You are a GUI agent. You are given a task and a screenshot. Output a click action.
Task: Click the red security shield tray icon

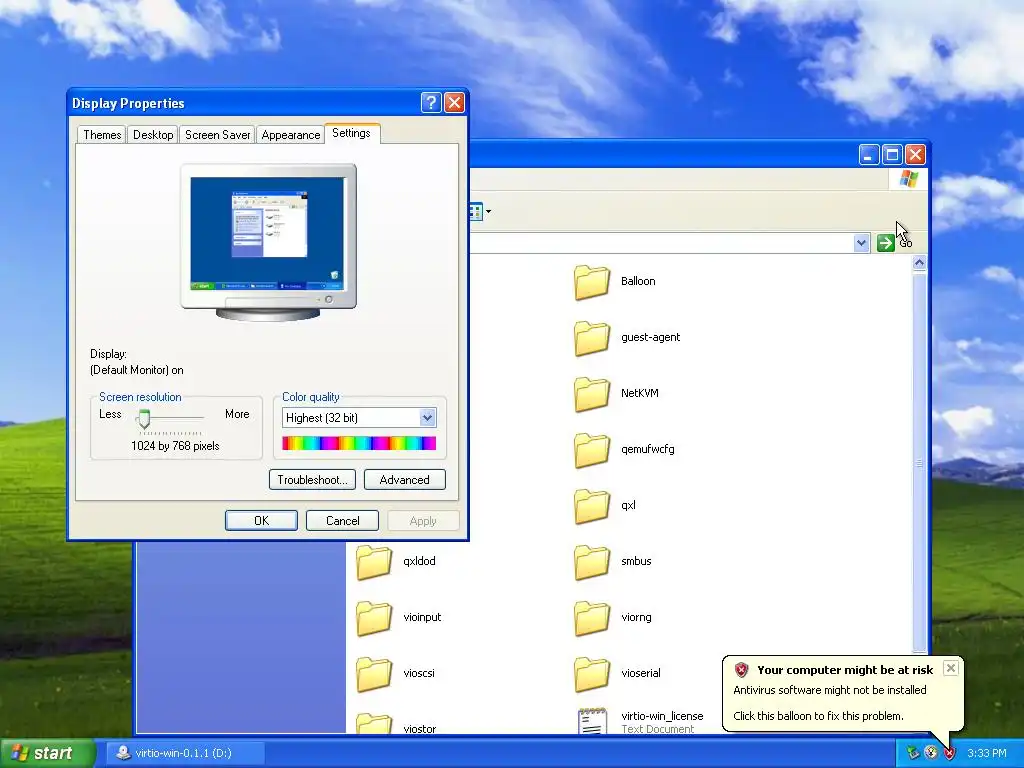(950, 753)
